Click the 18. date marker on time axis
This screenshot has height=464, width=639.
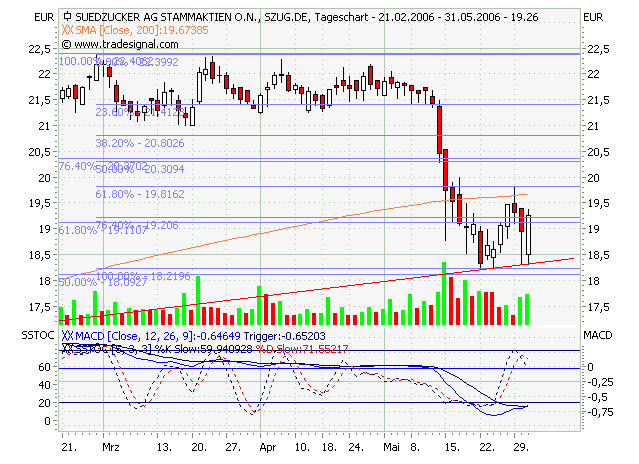tap(329, 447)
